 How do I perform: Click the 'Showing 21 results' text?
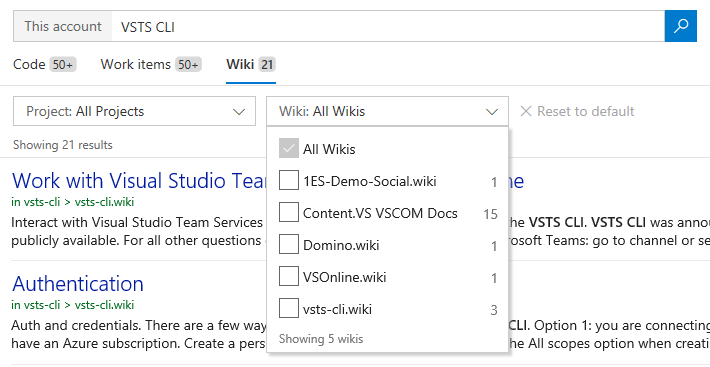62,145
